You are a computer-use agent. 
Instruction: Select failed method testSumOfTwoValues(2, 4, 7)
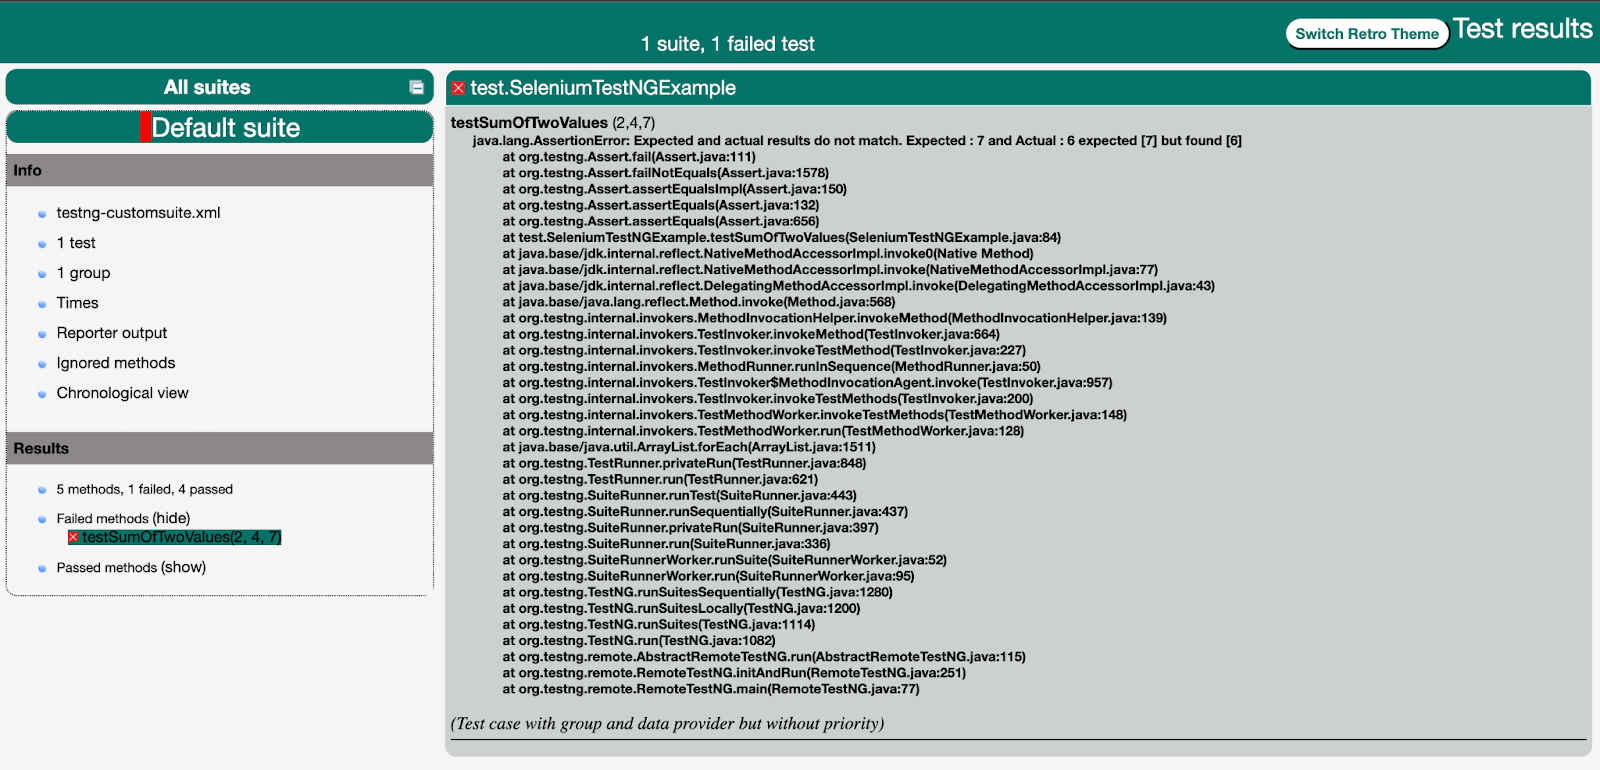181,537
